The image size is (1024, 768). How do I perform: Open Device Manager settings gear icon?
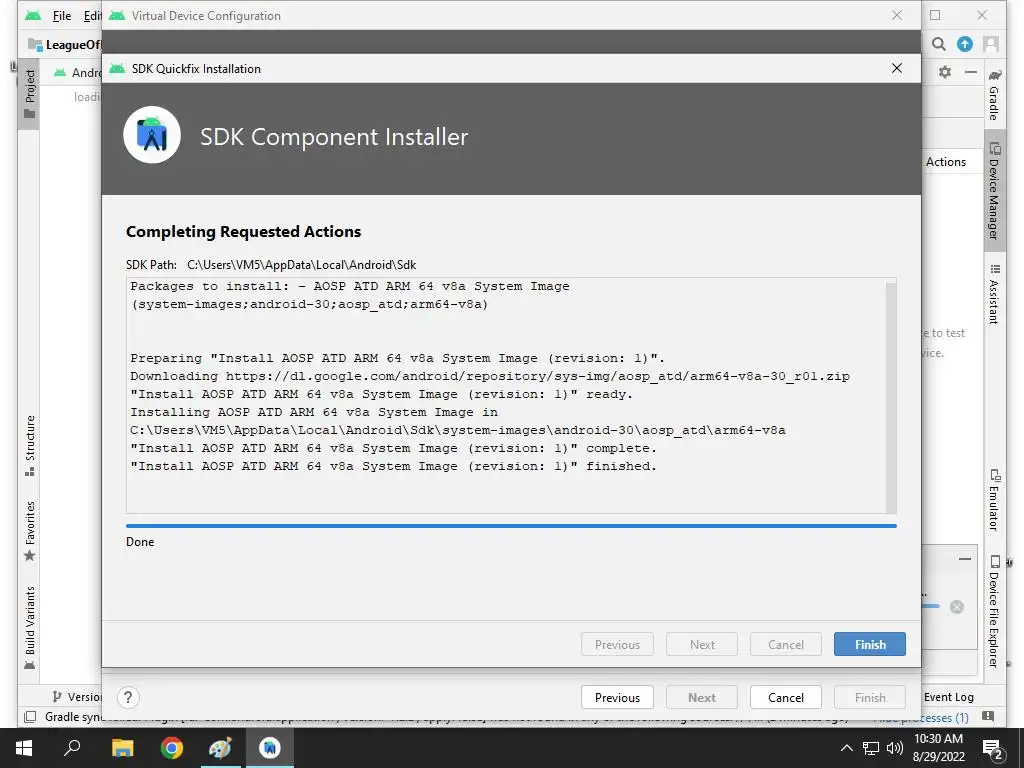point(945,72)
